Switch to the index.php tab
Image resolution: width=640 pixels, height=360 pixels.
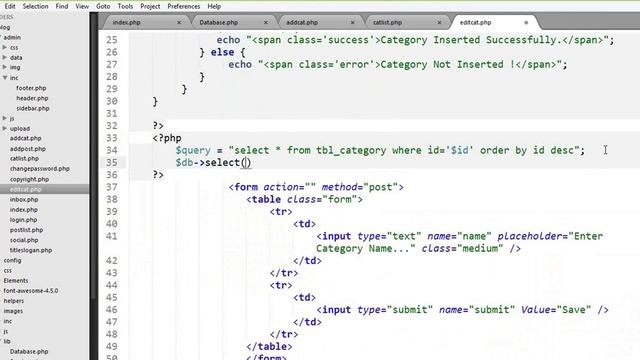[127, 22]
